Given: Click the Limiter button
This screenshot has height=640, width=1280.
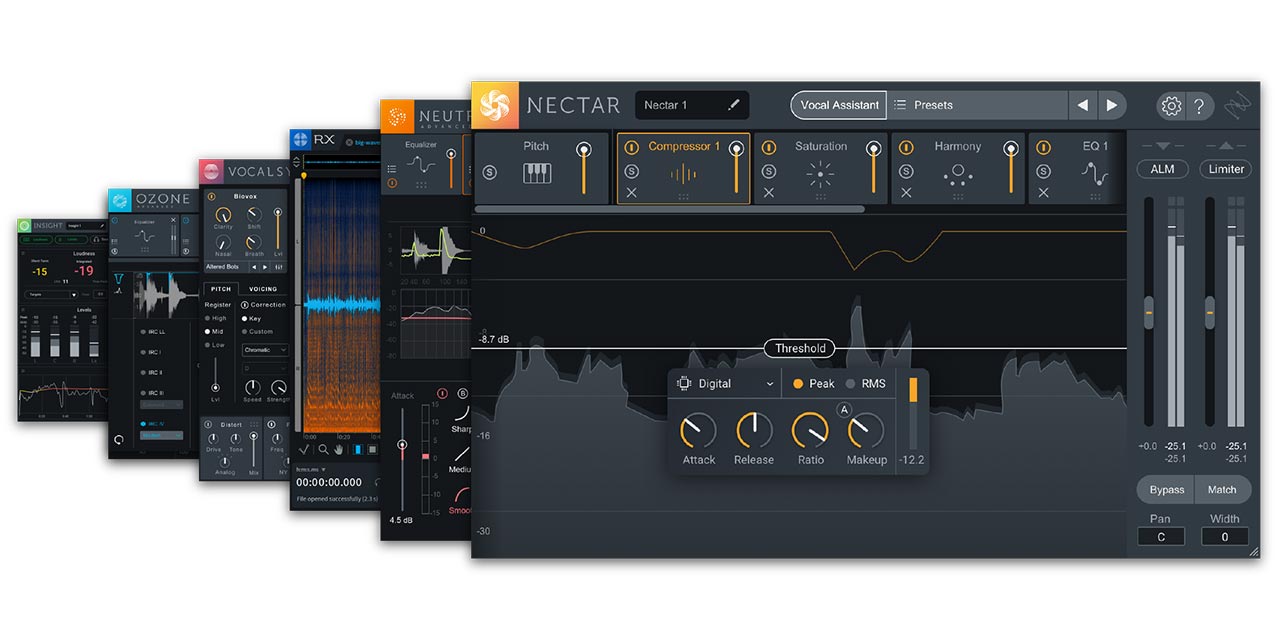Looking at the screenshot, I should [1226, 169].
